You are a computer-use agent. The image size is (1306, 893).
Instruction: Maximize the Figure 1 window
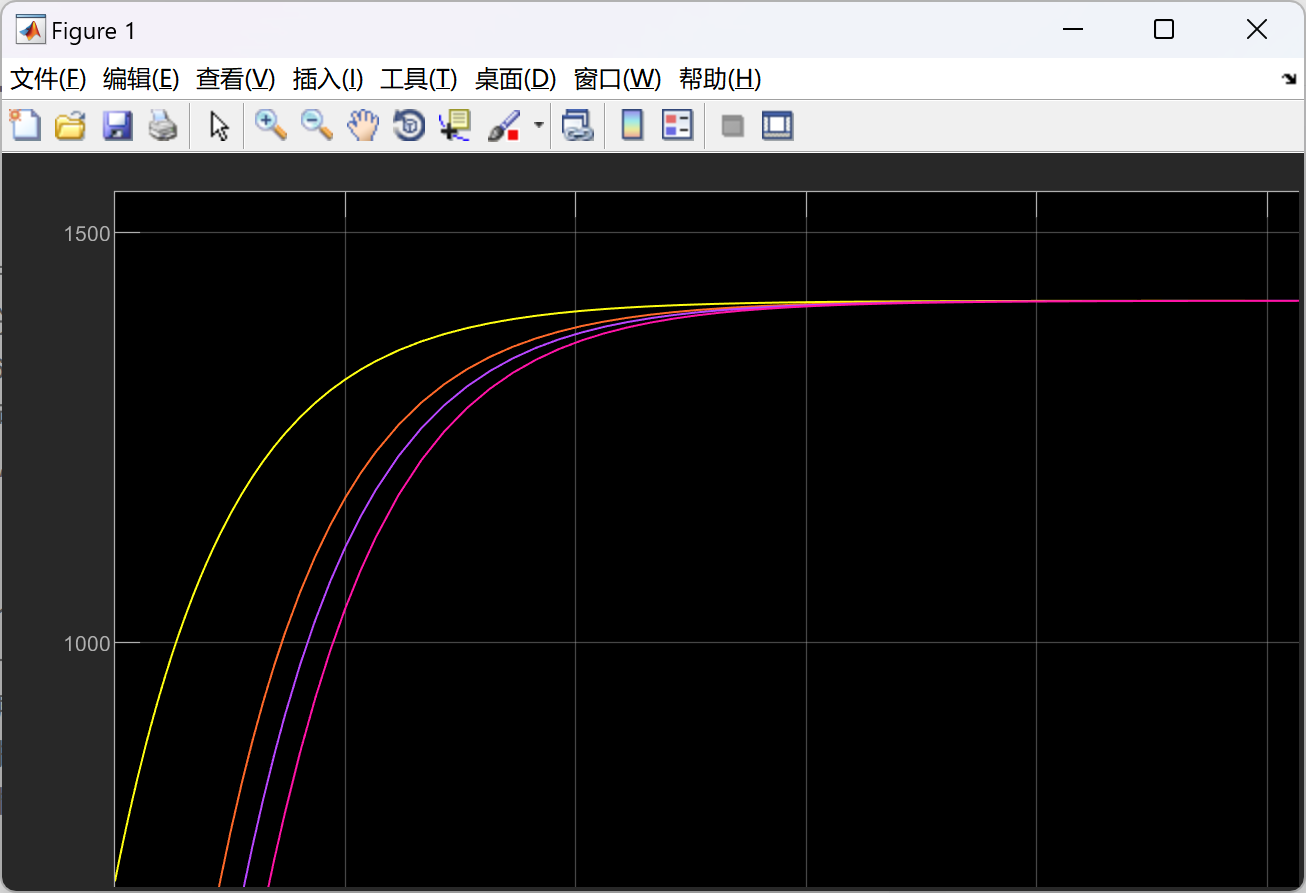pyautogui.click(x=1164, y=30)
